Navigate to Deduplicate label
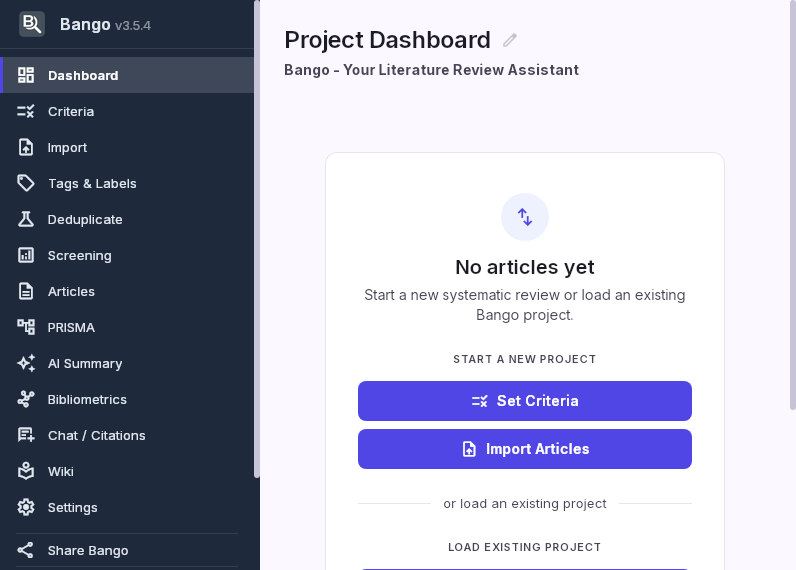 (x=85, y=220)
